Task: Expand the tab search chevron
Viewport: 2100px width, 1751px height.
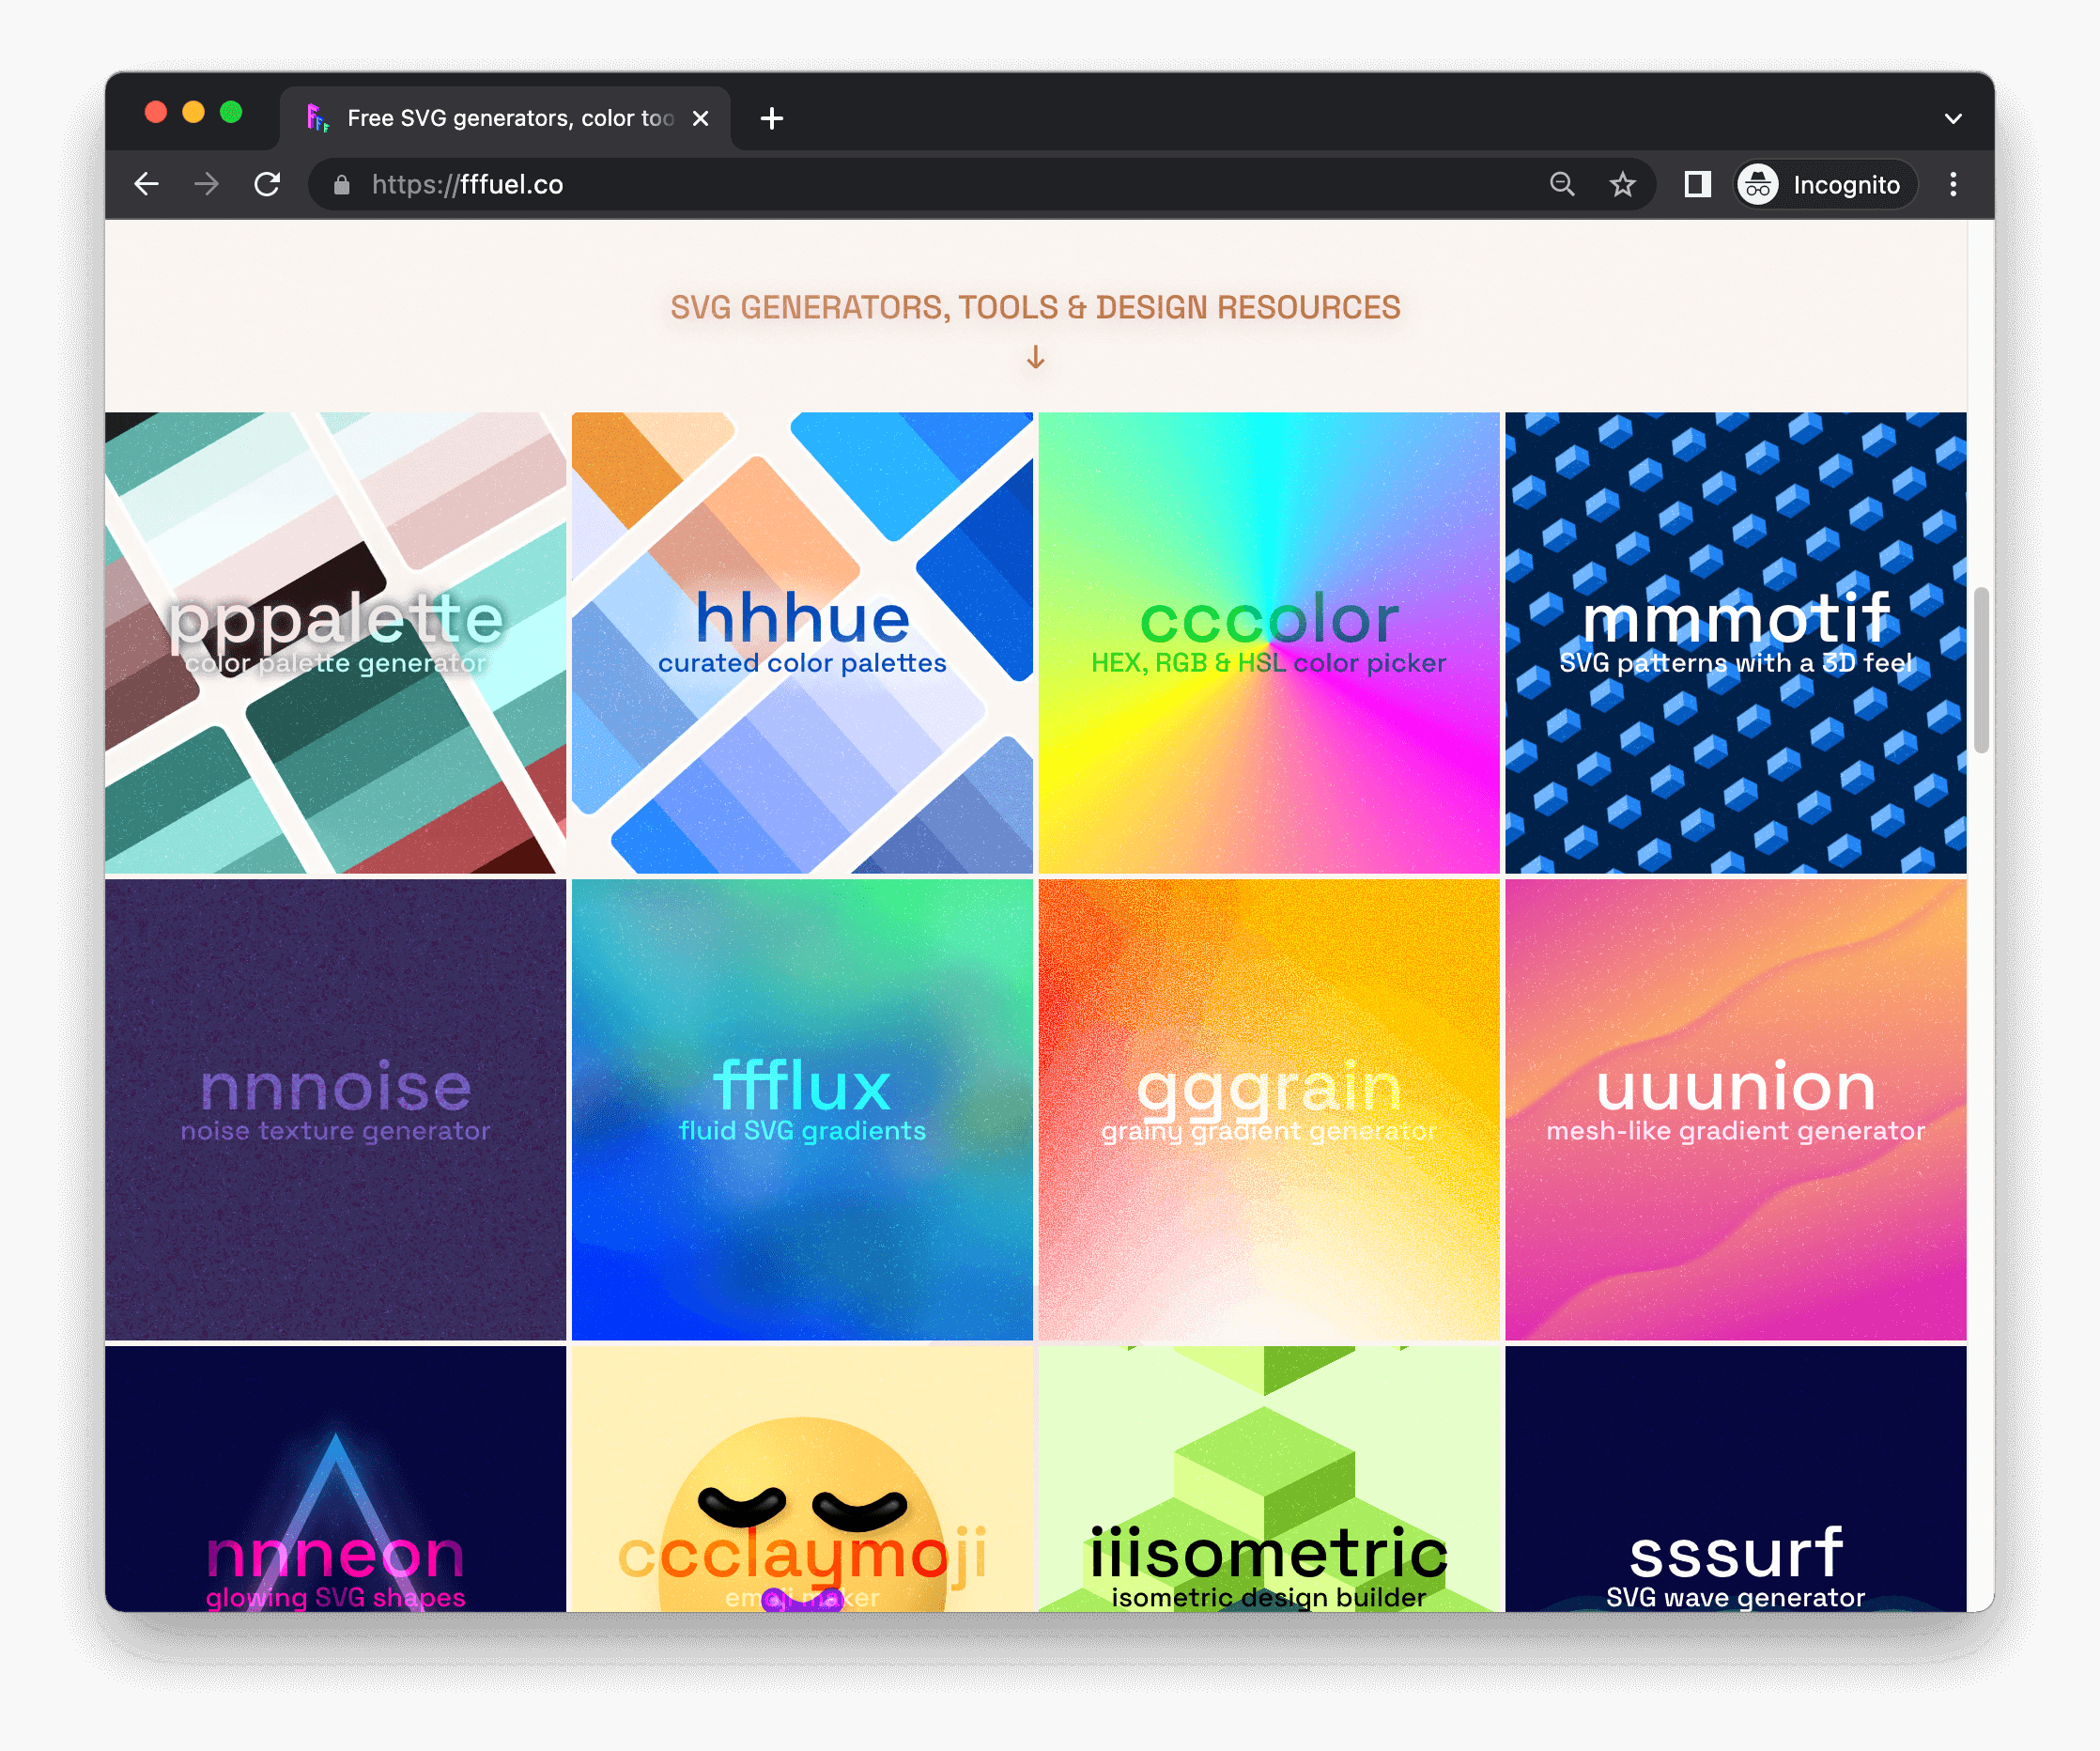Action: pos(1952,119)
